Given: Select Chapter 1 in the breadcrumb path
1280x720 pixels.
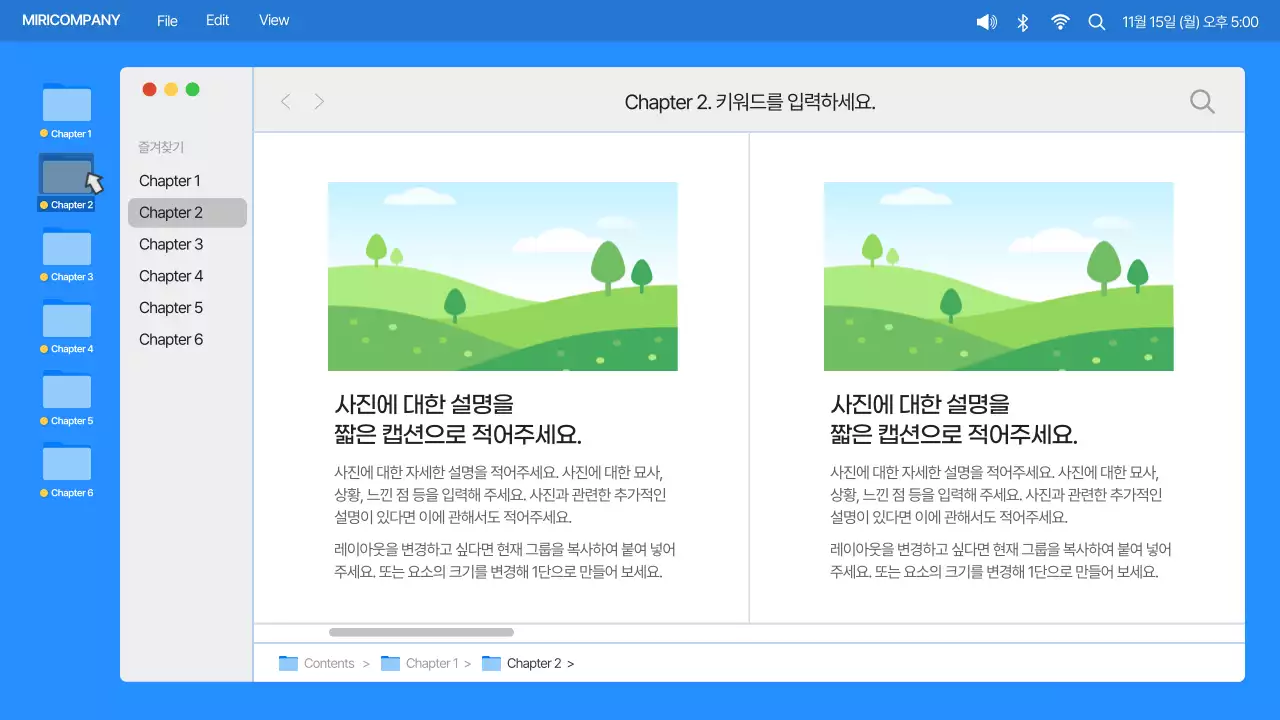Looking at the screenshot, I should pos(432,663).
